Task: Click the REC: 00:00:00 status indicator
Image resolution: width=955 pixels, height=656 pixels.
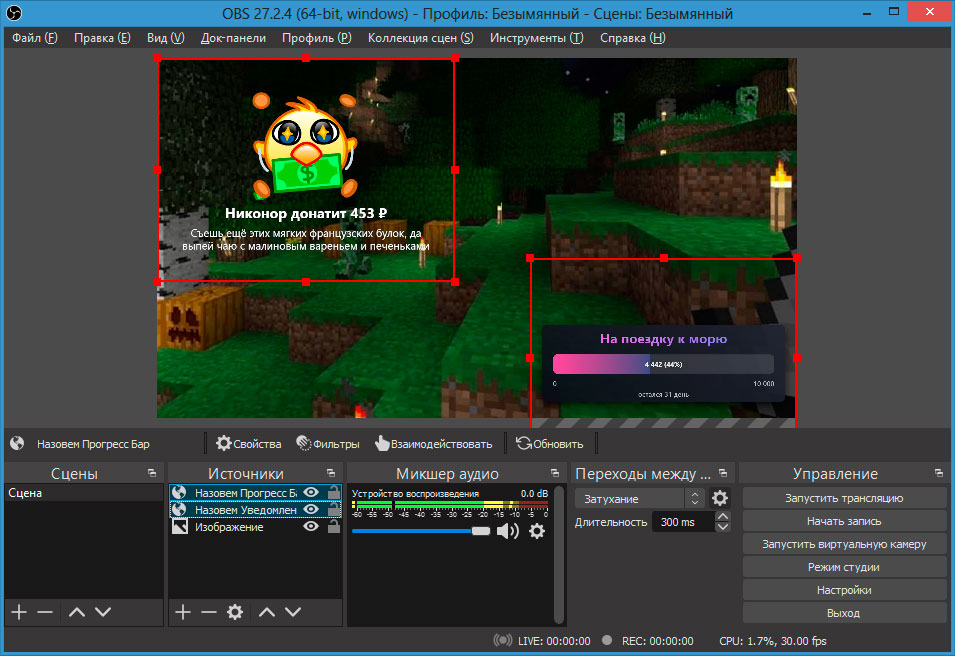Action: (647, 641)
